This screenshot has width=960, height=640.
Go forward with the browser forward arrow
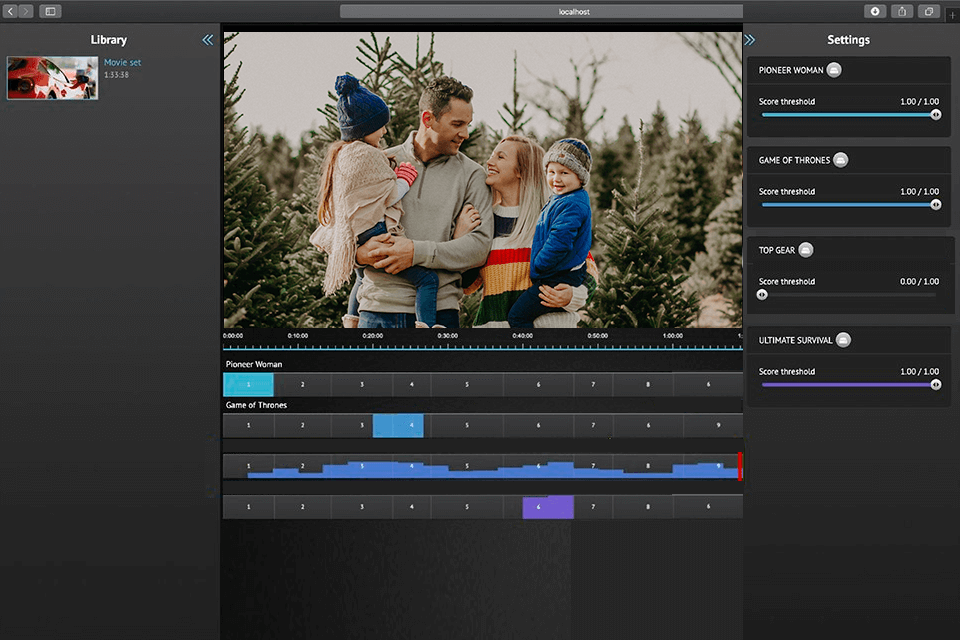26,11
